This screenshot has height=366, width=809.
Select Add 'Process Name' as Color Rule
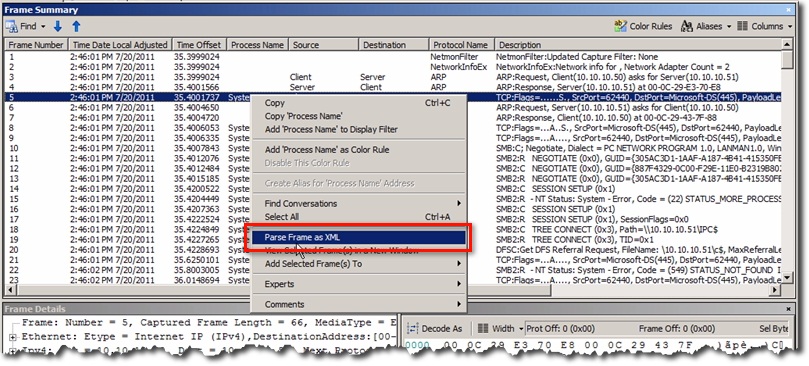click(359, 150)
